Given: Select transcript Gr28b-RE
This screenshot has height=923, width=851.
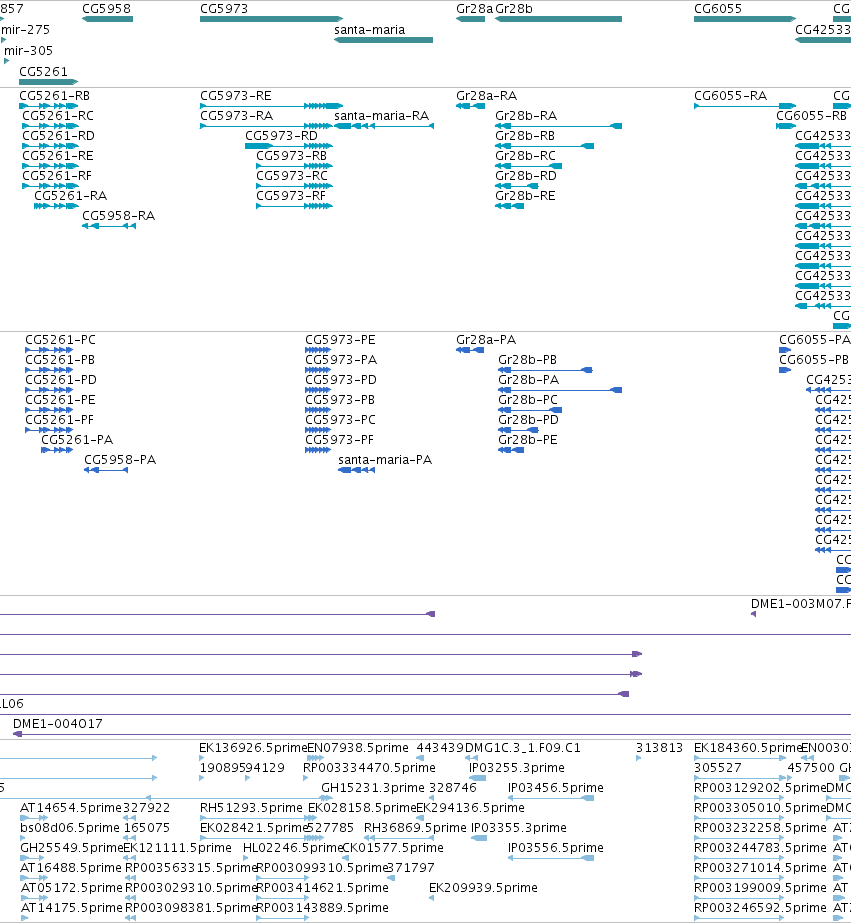Looking at the screenshot, I should point(525,196).
